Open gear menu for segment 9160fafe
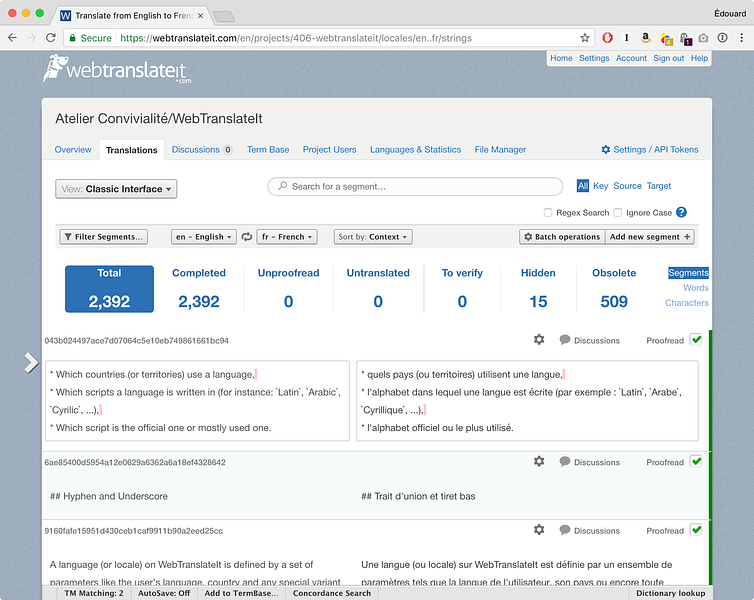Image resolution: width=754 pixels, height=600 pixels. point(539,530)
